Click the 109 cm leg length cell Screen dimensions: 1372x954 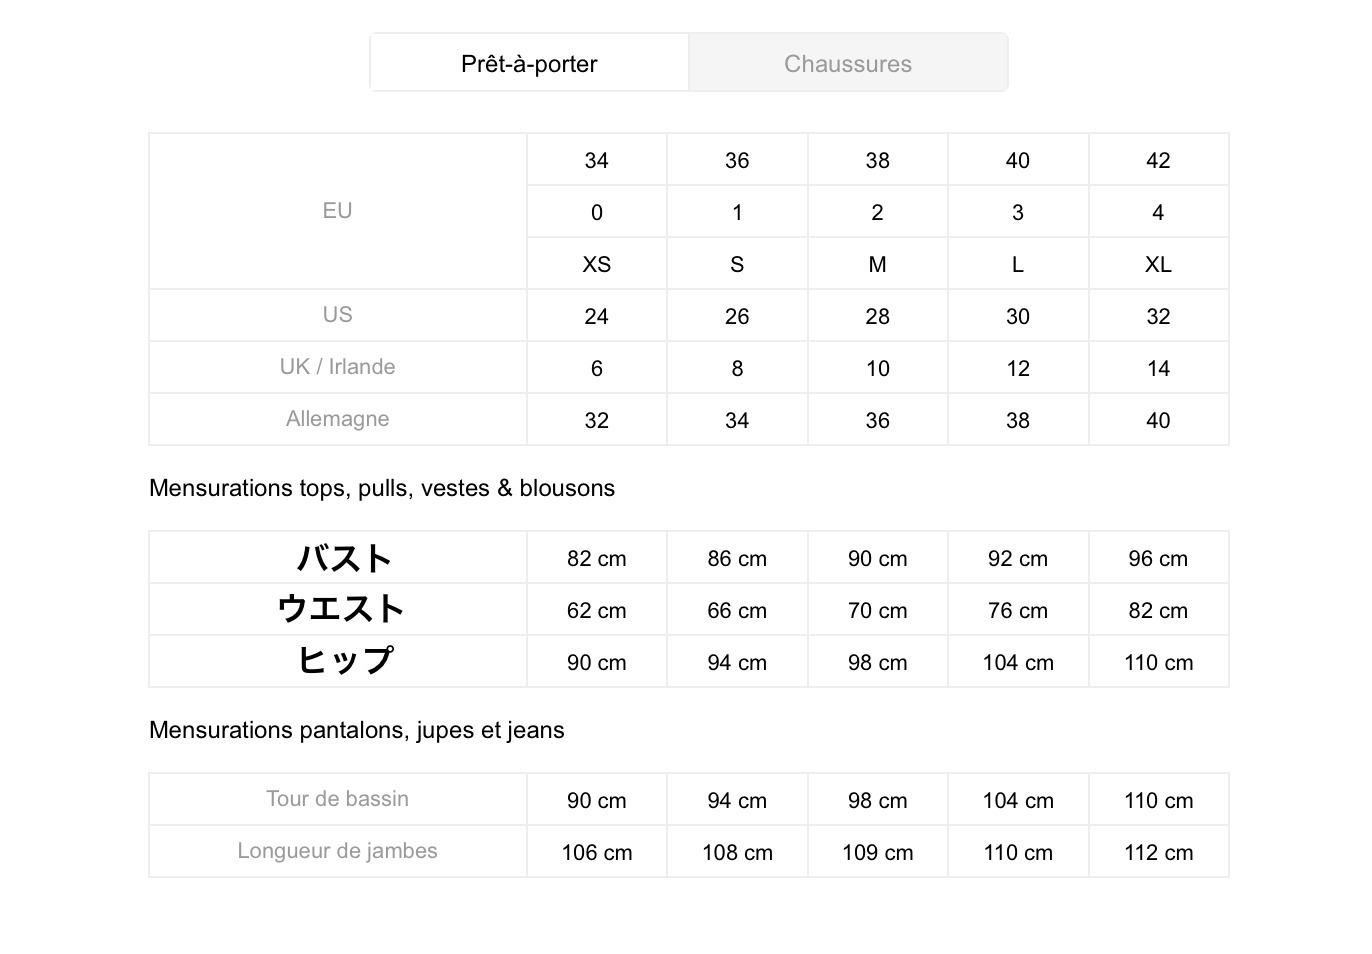tap(877, 852)
